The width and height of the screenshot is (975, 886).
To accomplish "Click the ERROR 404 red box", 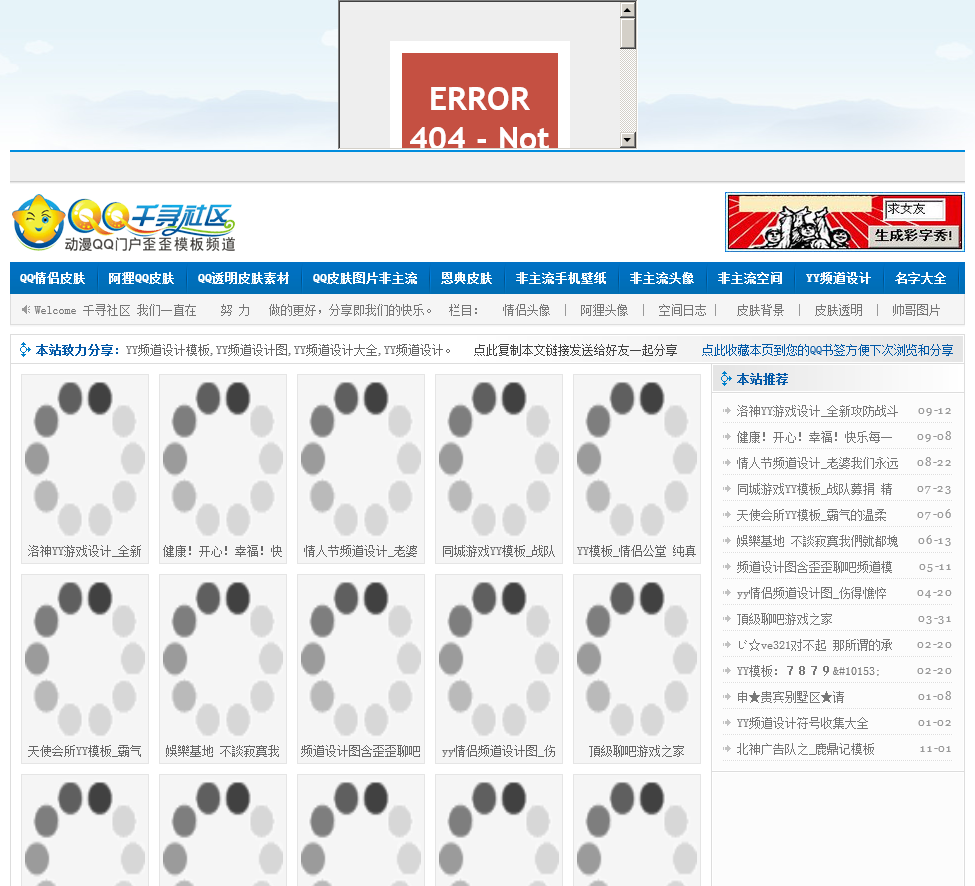I will point(479,101).
